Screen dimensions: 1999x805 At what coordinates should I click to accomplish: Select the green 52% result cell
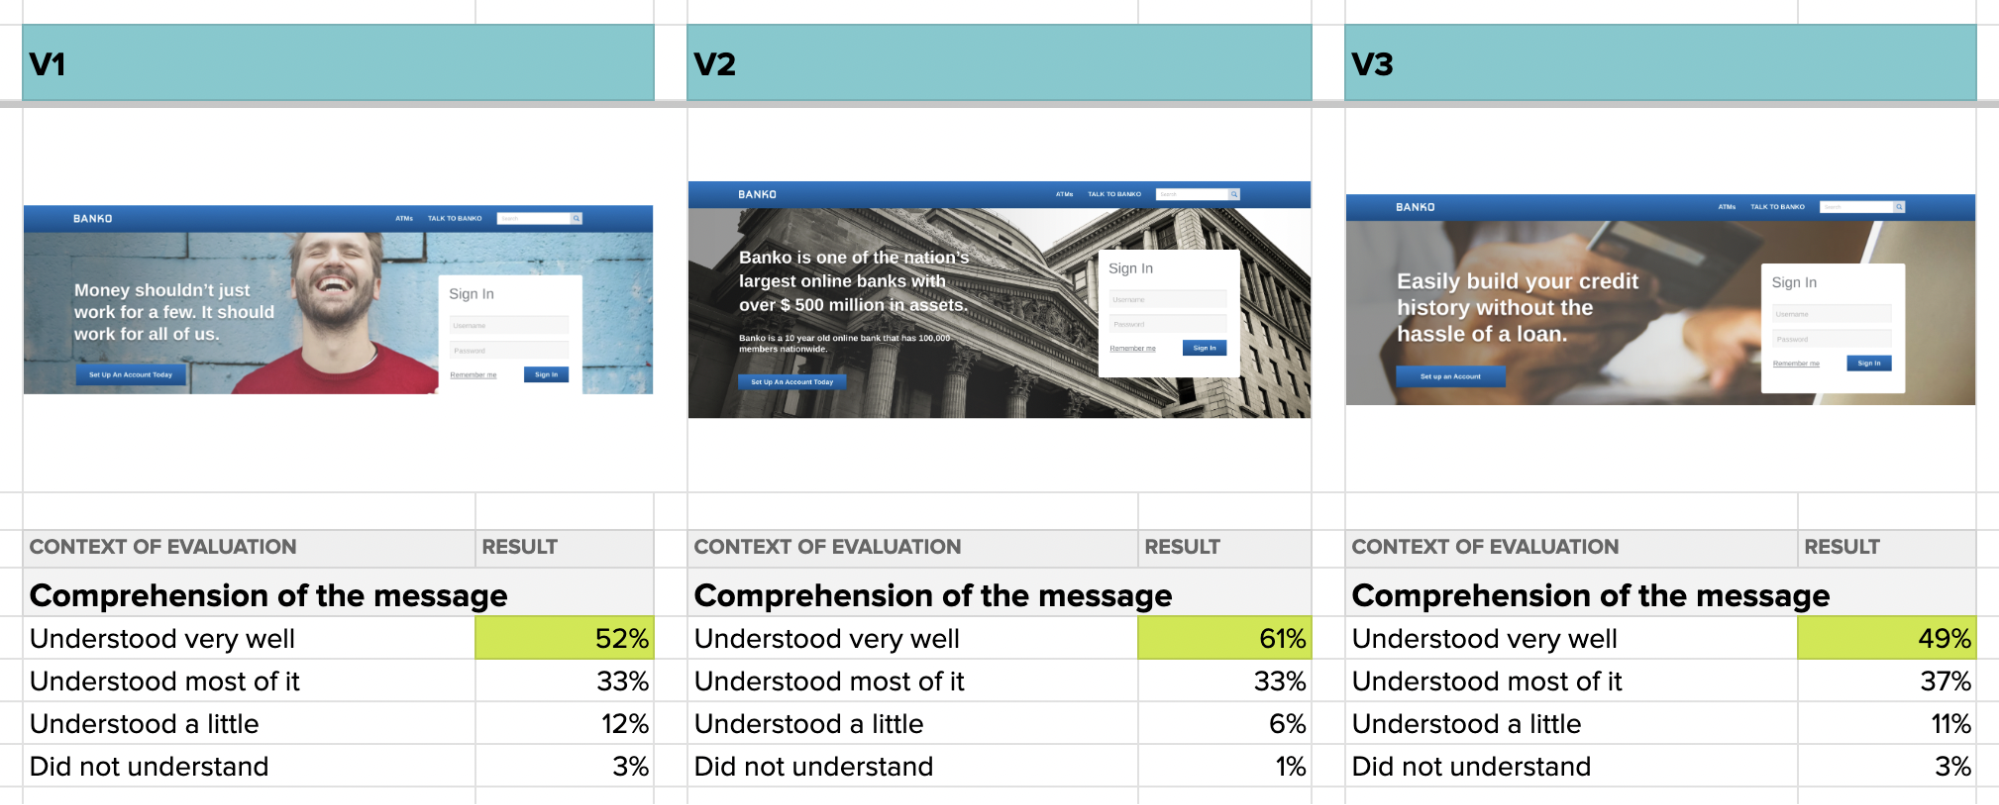(x=564, y=638)
